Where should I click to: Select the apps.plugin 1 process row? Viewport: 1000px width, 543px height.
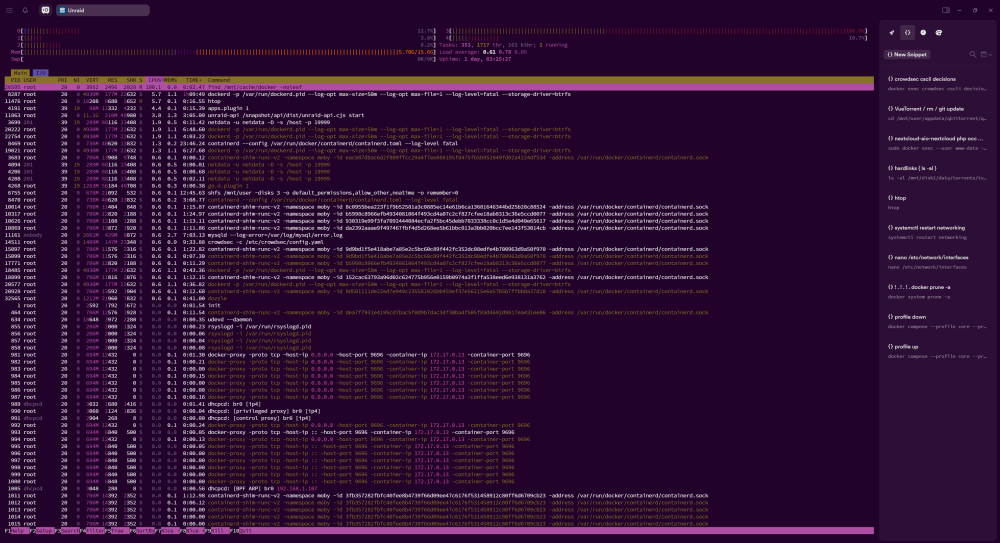(439, 108)
